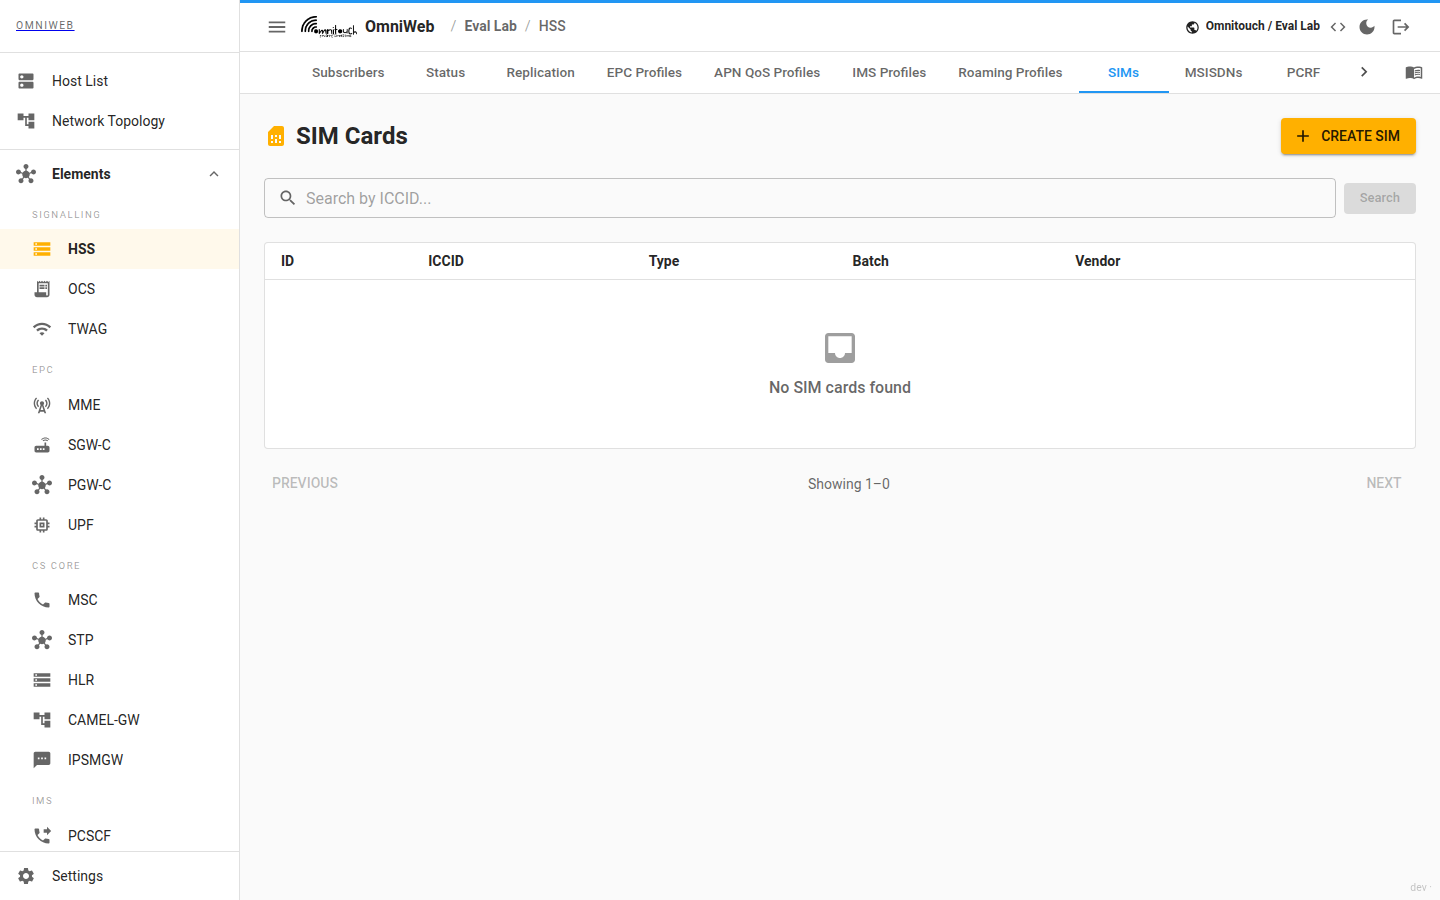1440x900 pixels.
Task: Click the OCS receipt icon
Action: tap(42, 289)
